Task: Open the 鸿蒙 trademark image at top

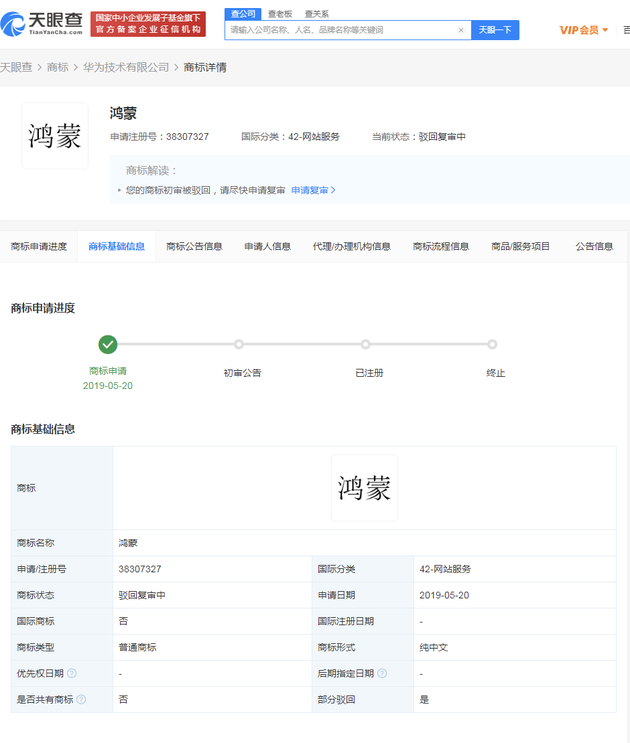Action: (55, 136)
